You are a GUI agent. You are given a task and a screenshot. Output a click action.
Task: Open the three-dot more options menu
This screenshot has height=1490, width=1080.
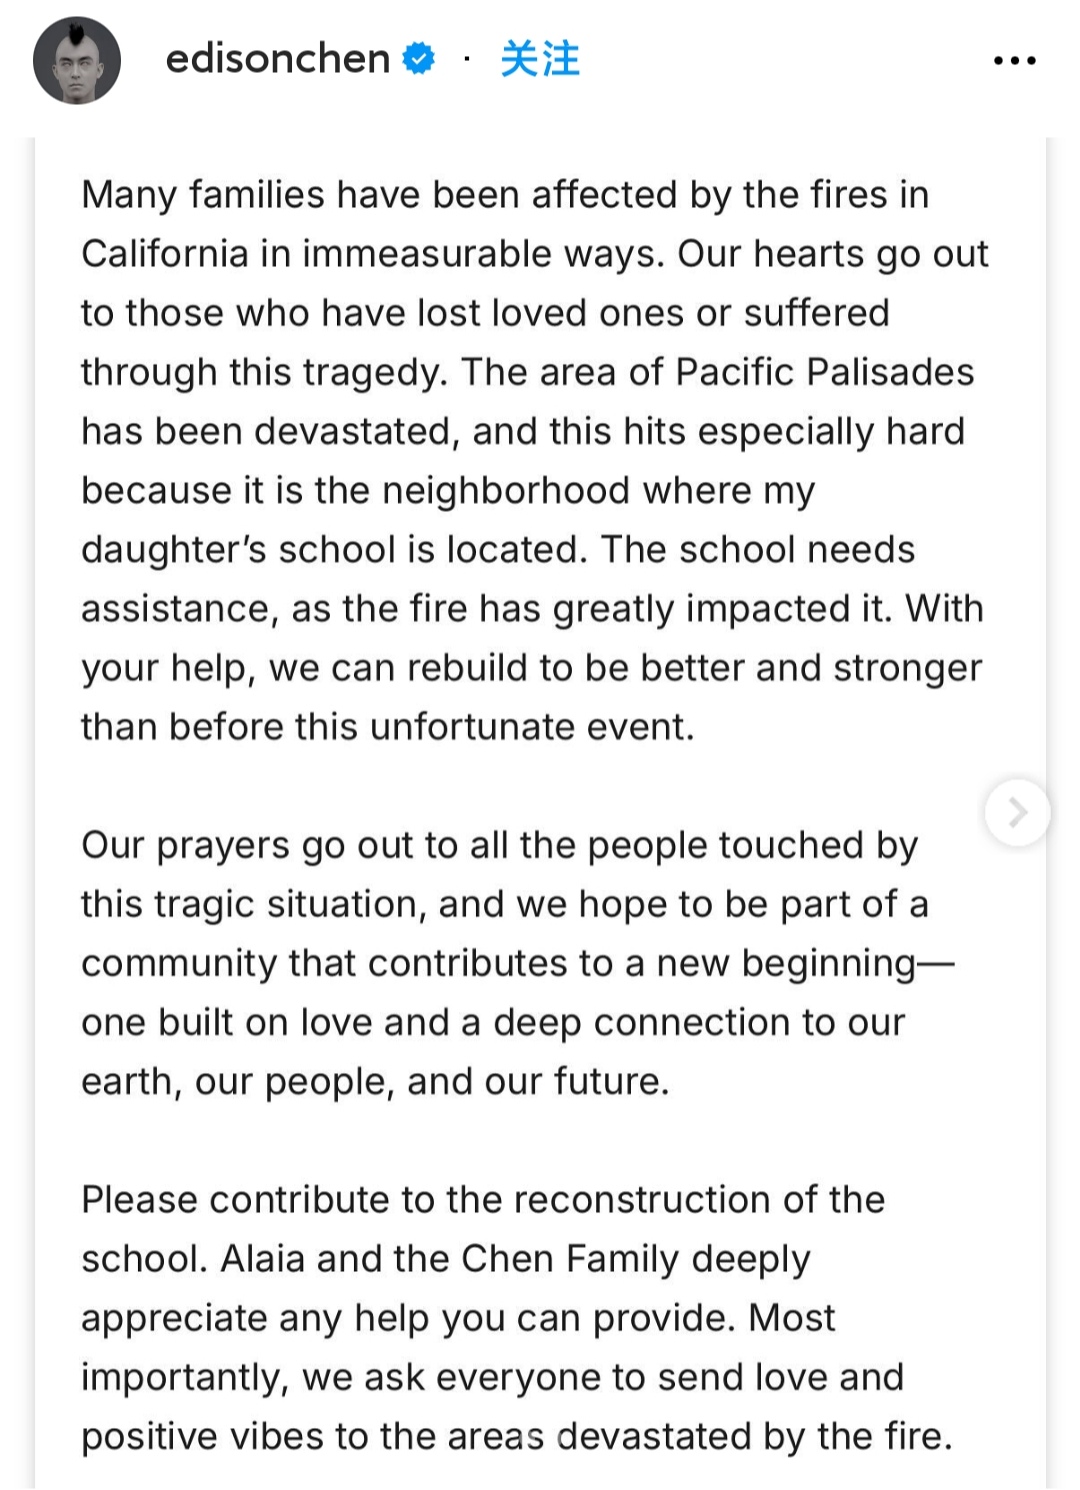point(1014,61)
